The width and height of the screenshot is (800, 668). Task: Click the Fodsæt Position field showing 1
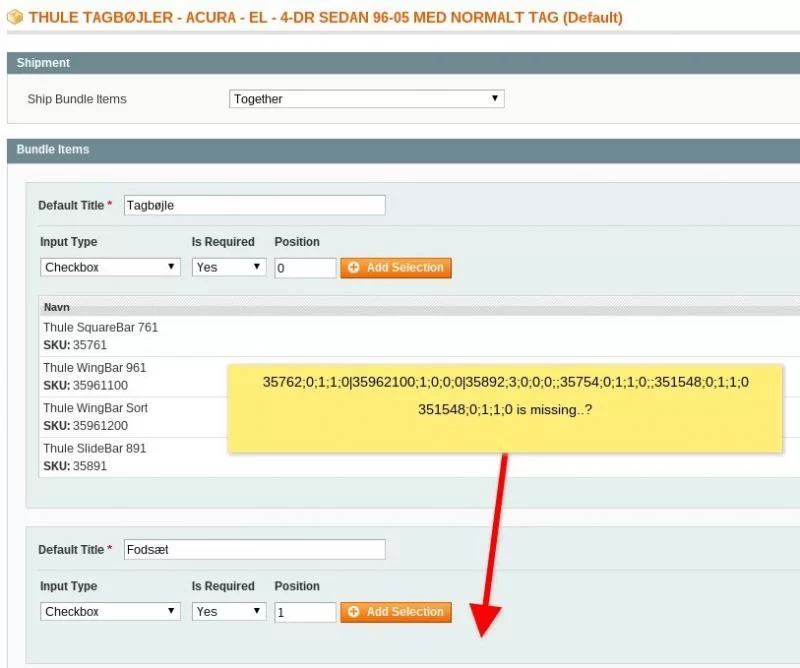click(305, 612)
